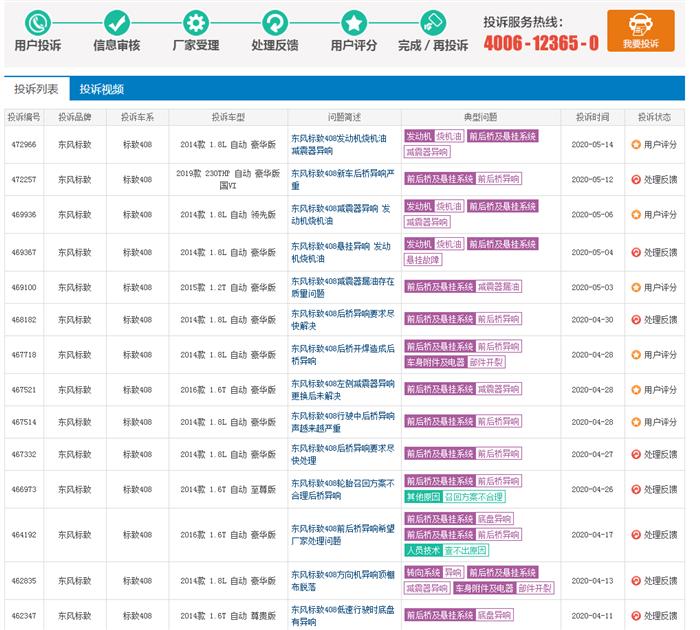
Task: Click the 处理反馈 status icon for complaint 462347
Action: tap(636, 616)
